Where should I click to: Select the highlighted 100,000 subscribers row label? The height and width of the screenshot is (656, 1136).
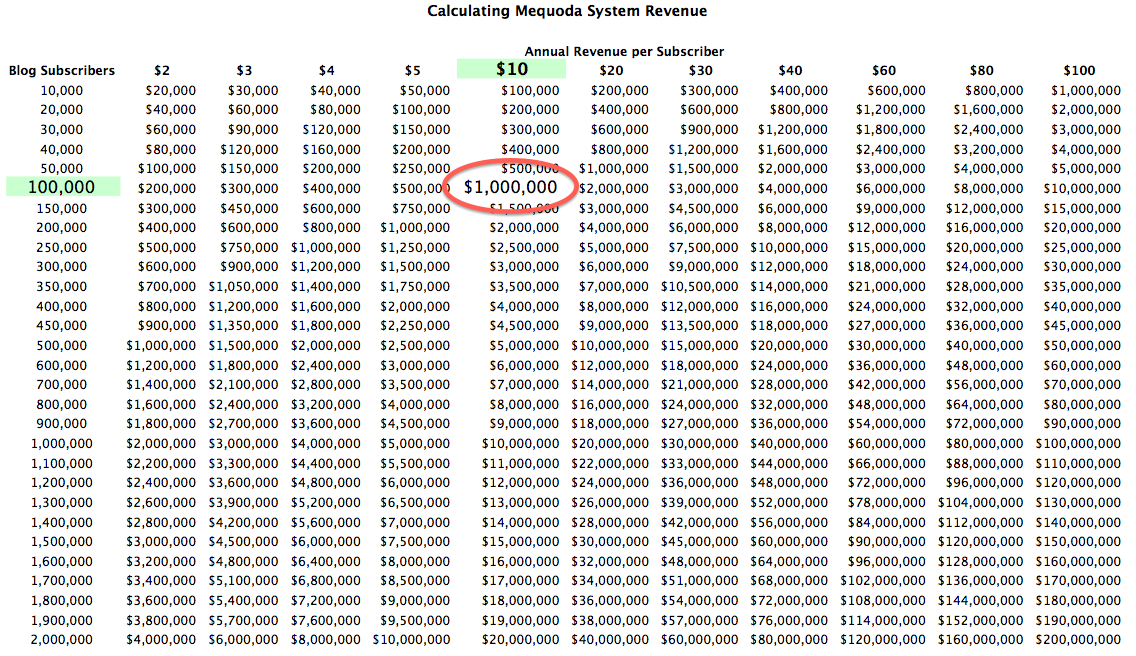point(62,187)
